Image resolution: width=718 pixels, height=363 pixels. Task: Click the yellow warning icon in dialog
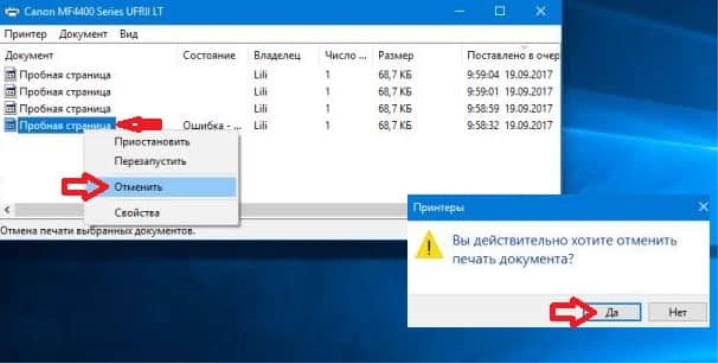click(429, 245)
